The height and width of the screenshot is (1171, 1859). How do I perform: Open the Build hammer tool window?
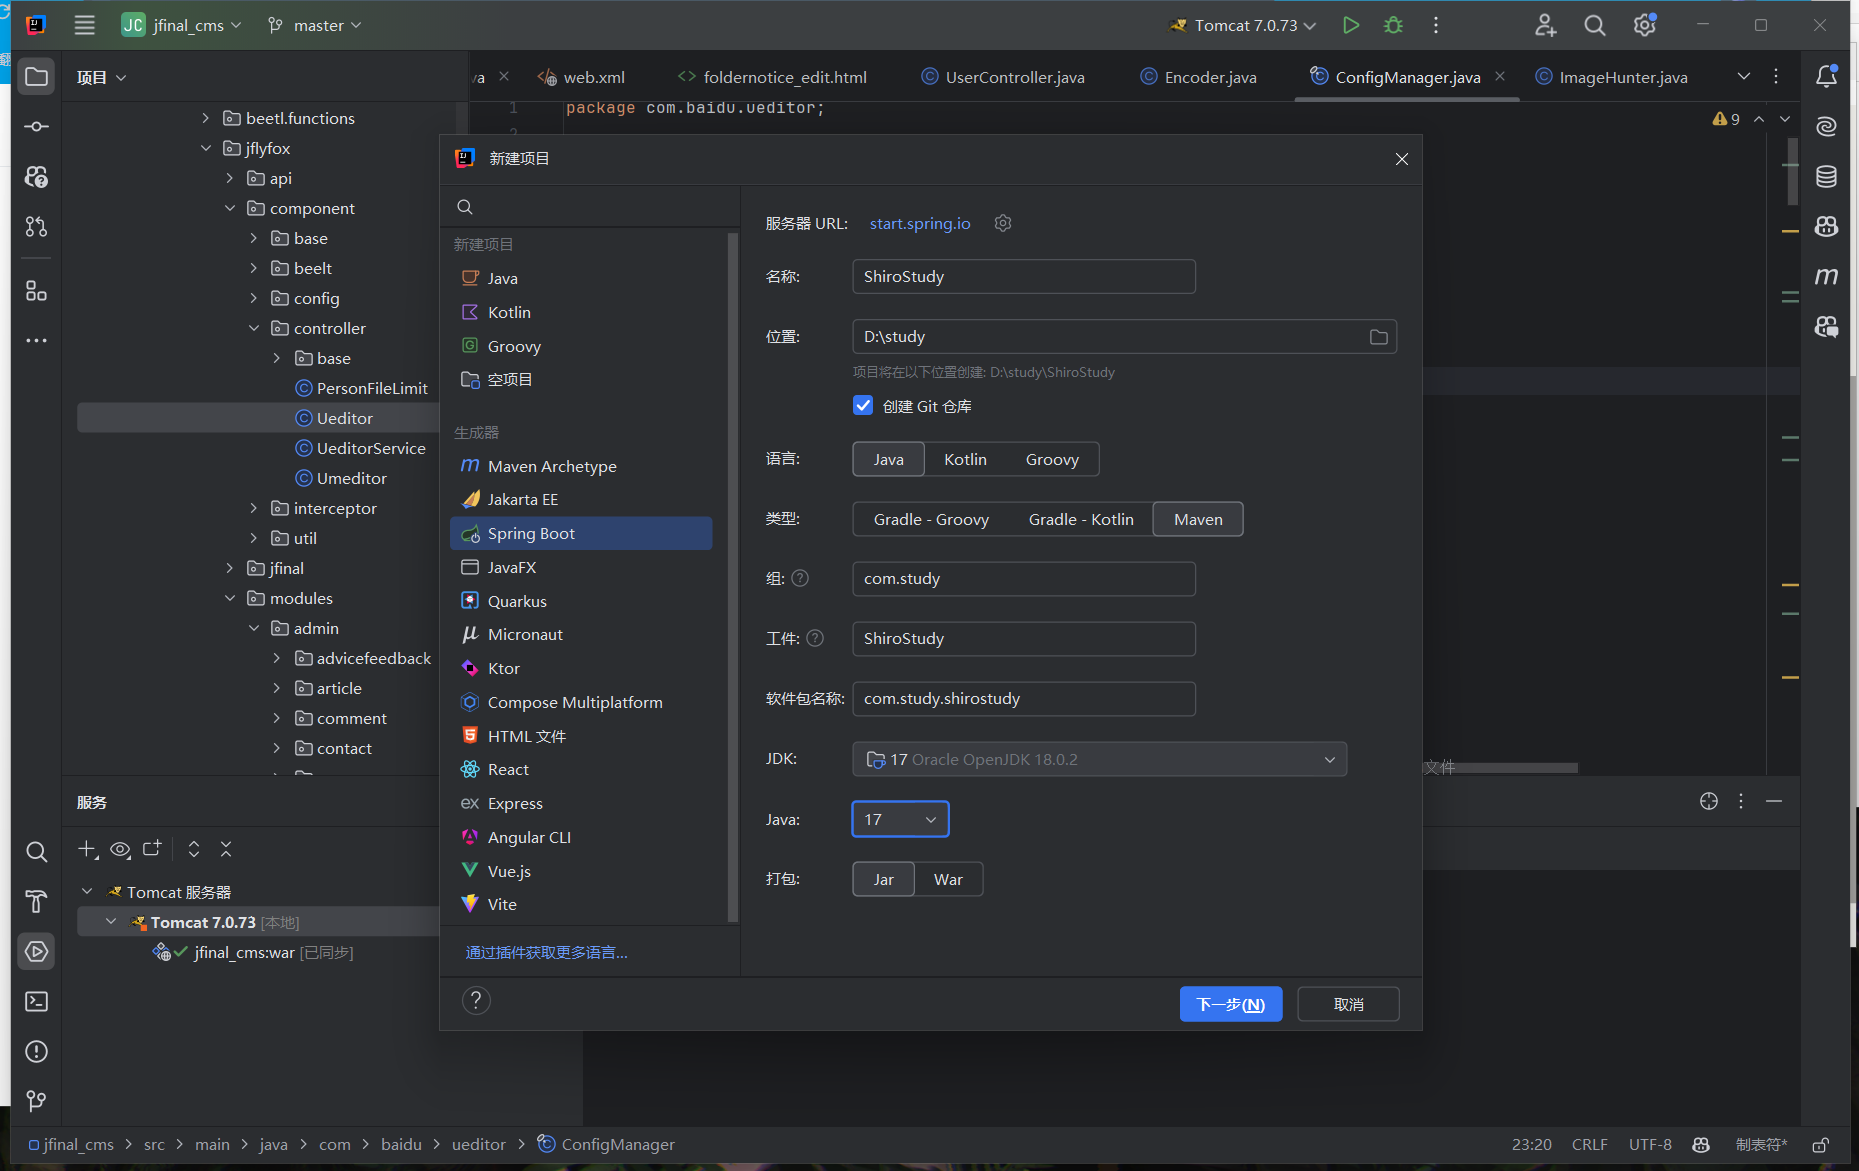tap(36, 901)
